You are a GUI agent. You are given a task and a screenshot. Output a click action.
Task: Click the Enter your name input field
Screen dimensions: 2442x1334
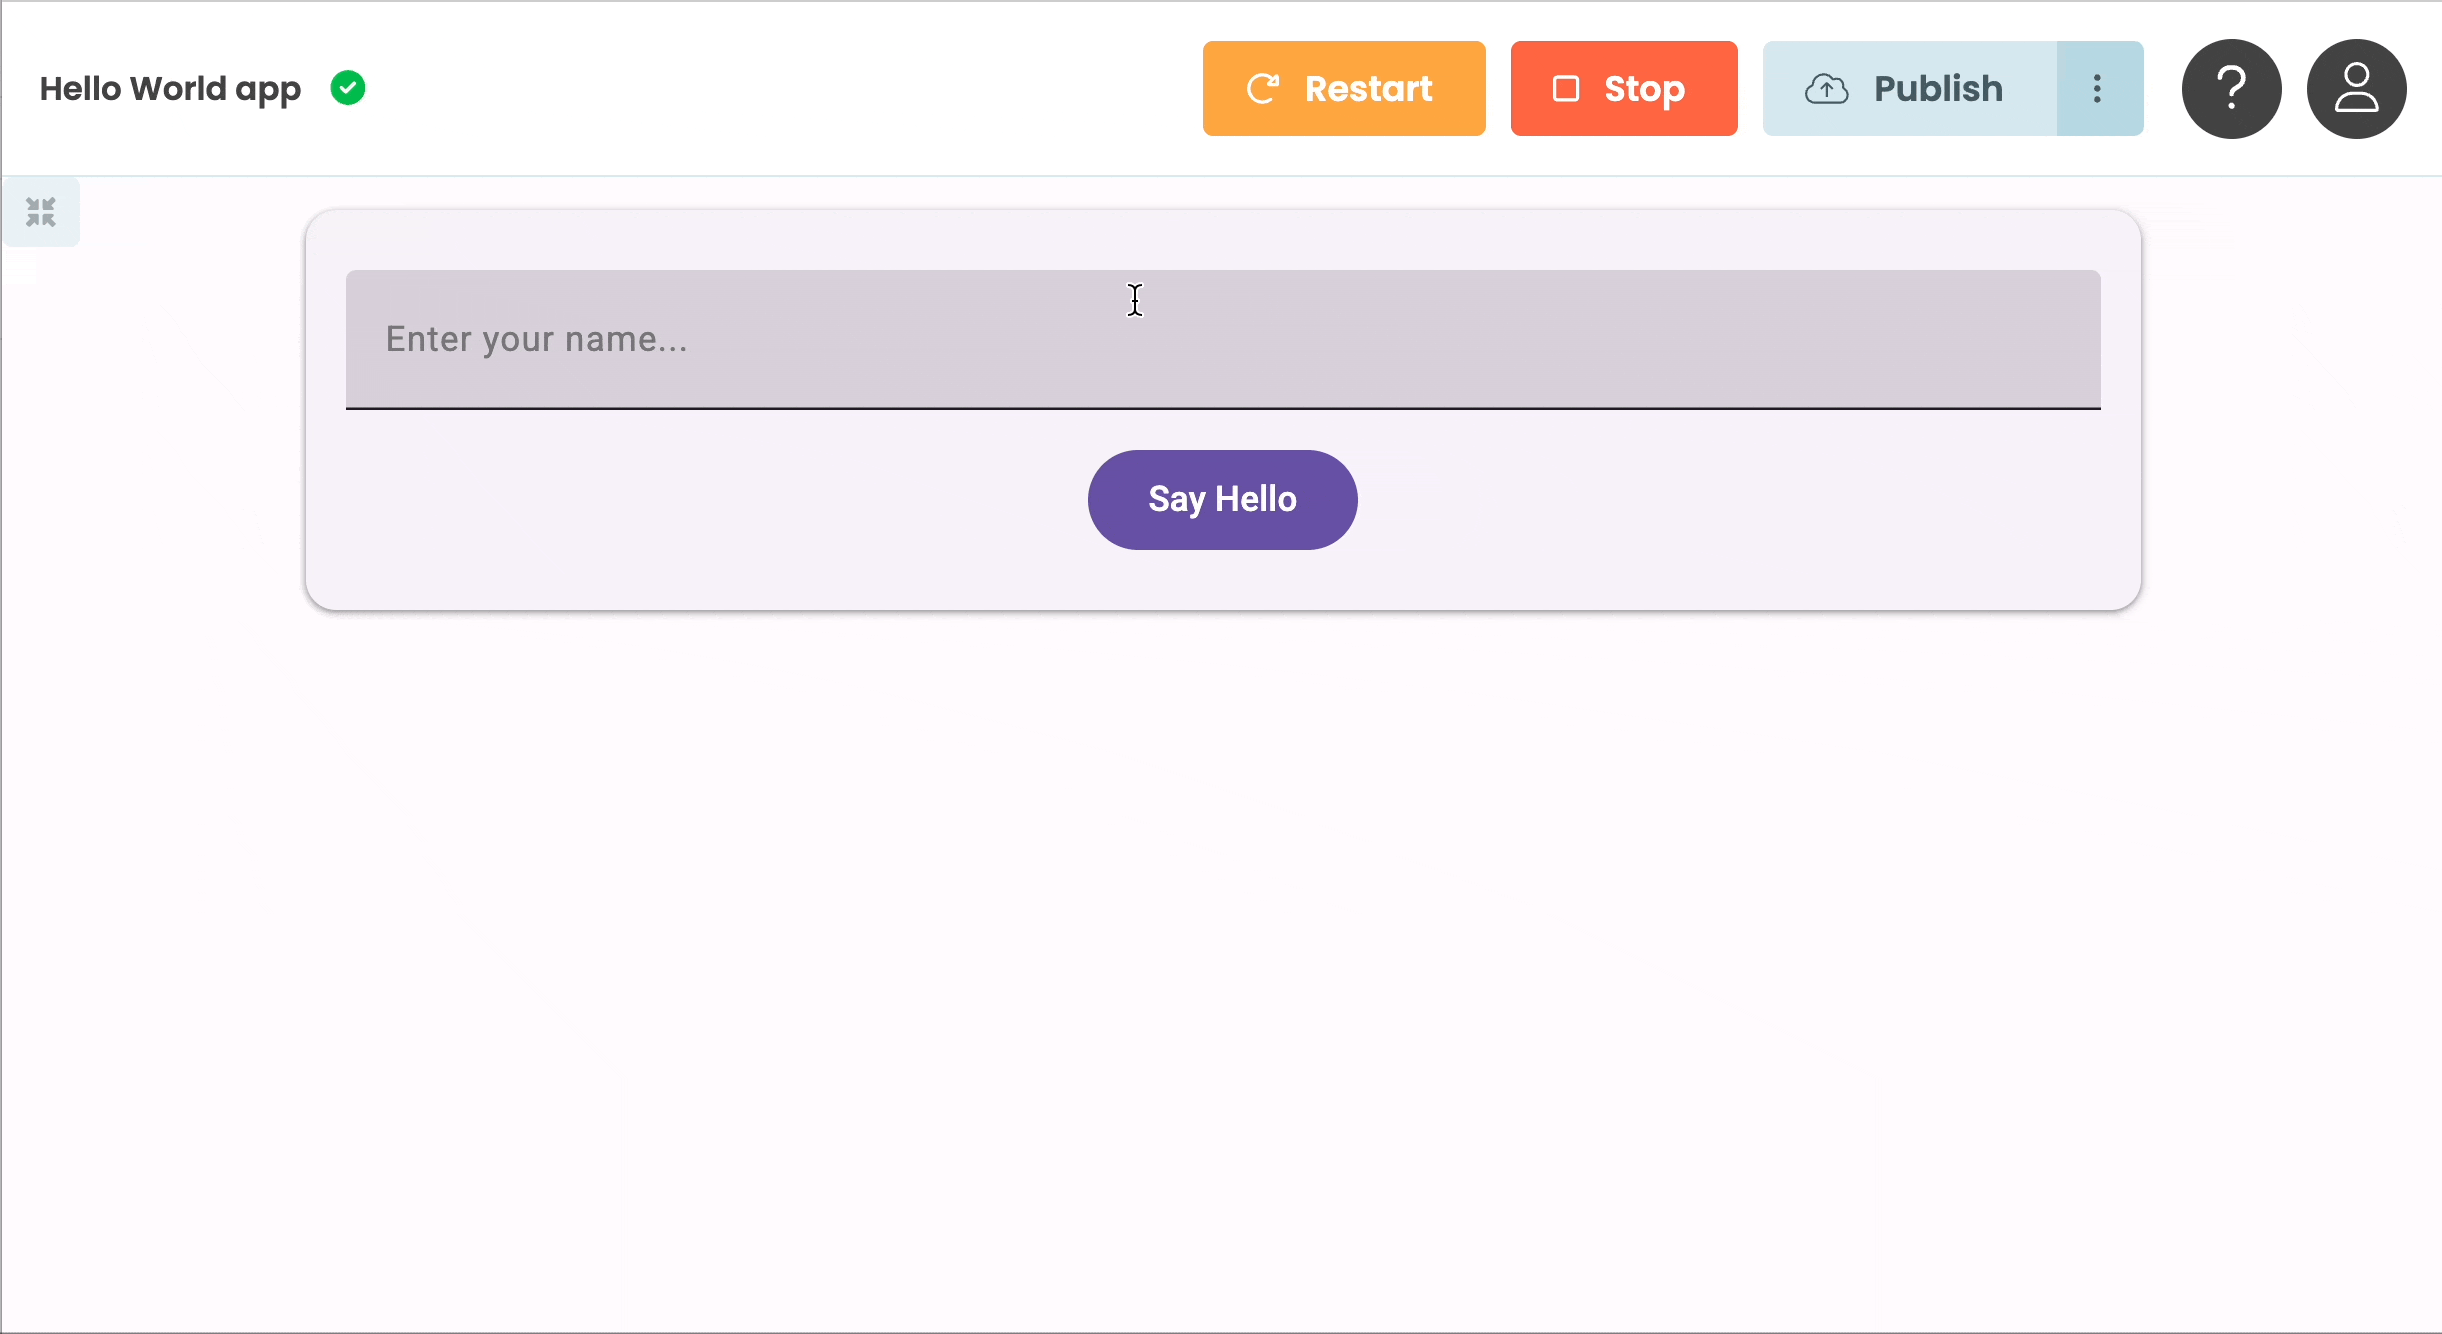(1222, 340)
